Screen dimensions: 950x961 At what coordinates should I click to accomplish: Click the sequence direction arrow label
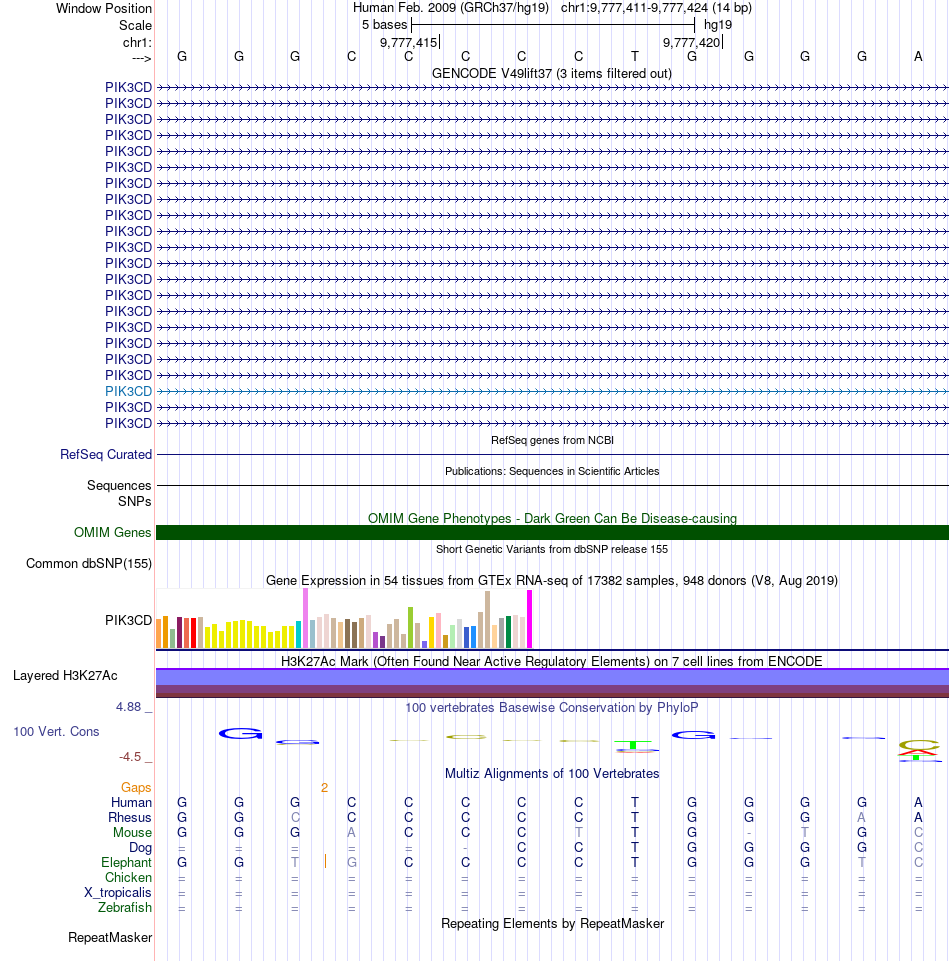point(141,58)
